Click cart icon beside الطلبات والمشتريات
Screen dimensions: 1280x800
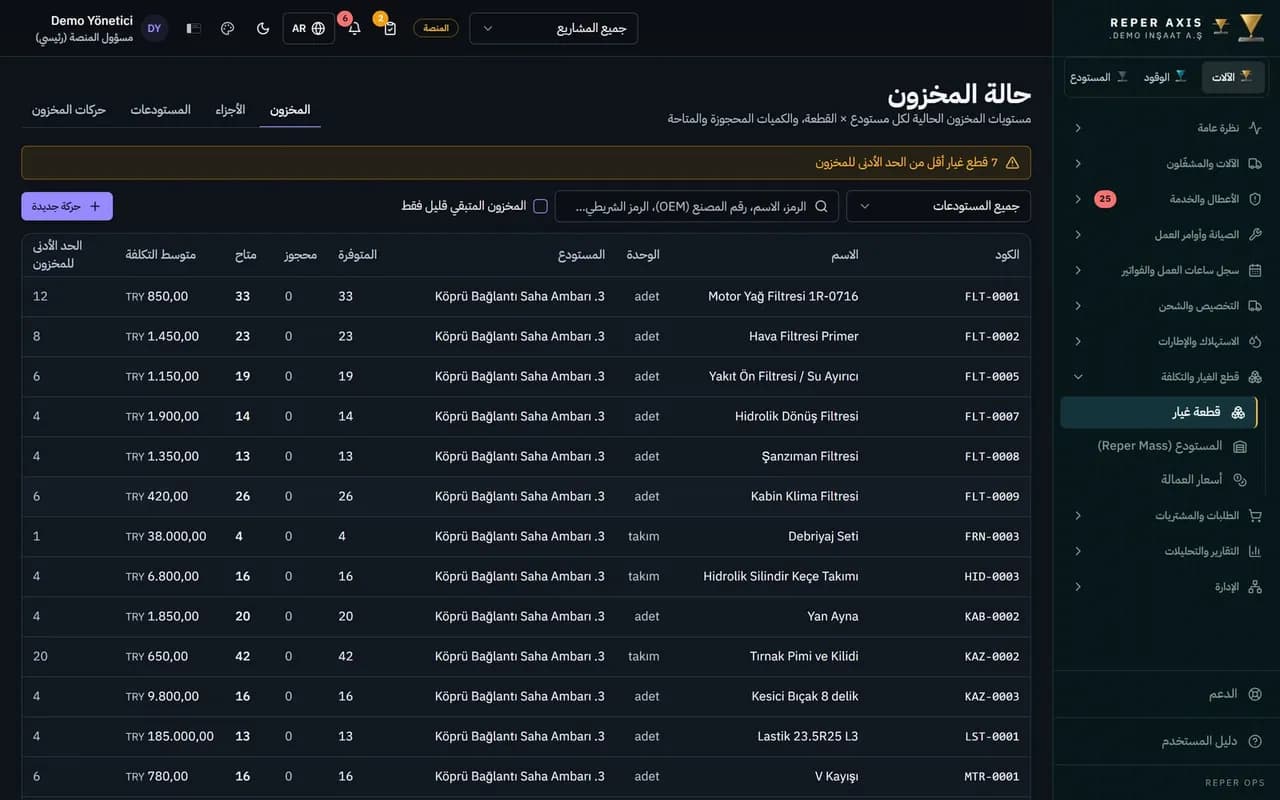tap(1255, 516)
